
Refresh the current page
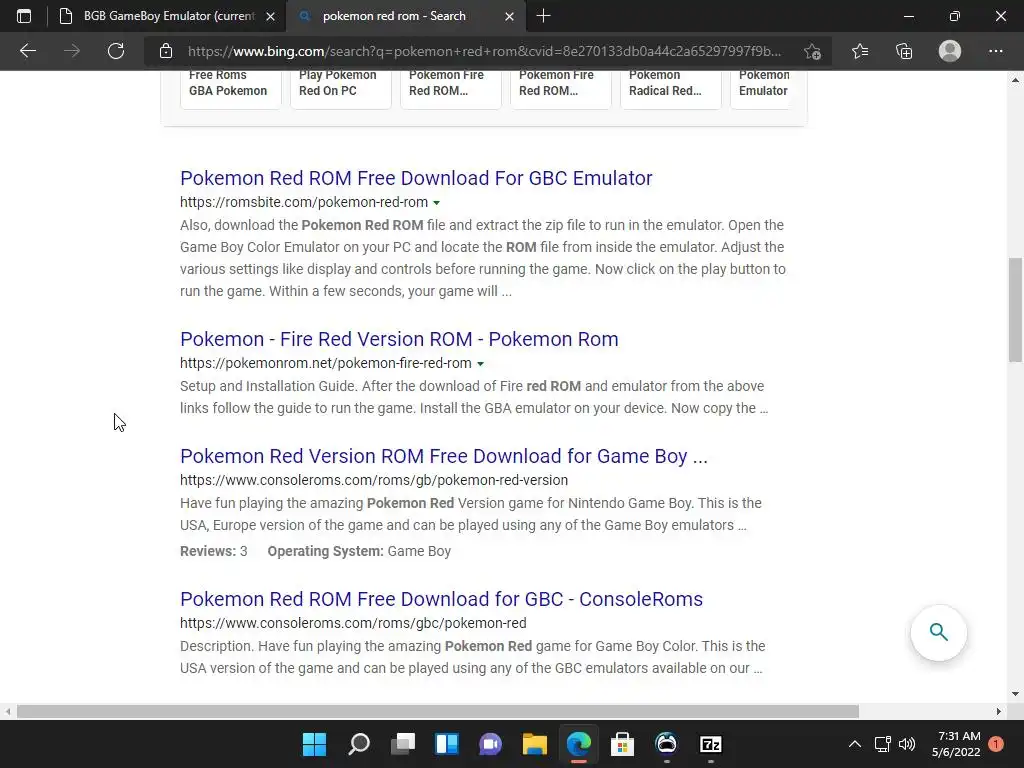116,51
